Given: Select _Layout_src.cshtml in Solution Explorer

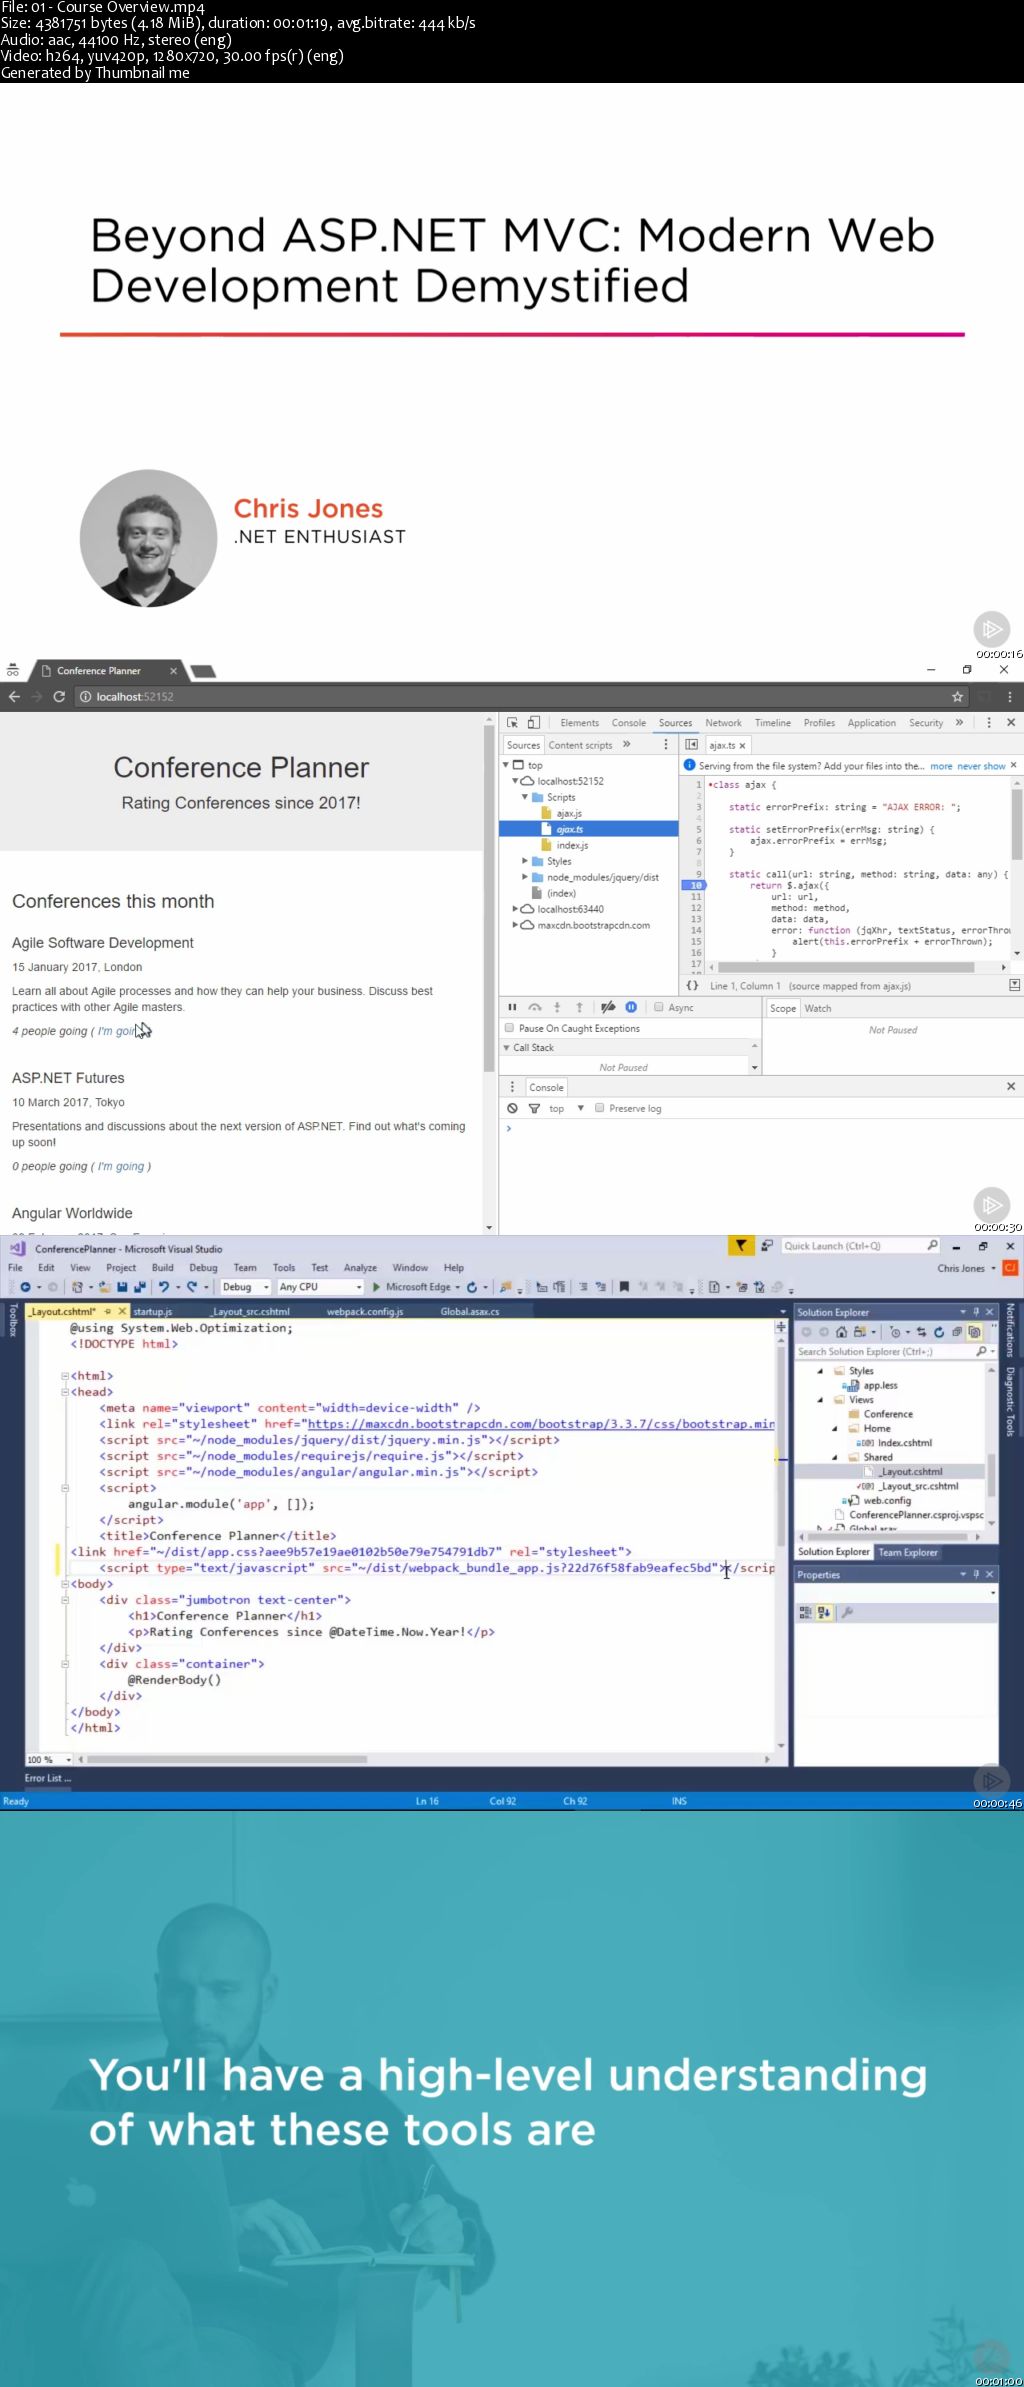Looking at the screenshot, I should 919,1486.
